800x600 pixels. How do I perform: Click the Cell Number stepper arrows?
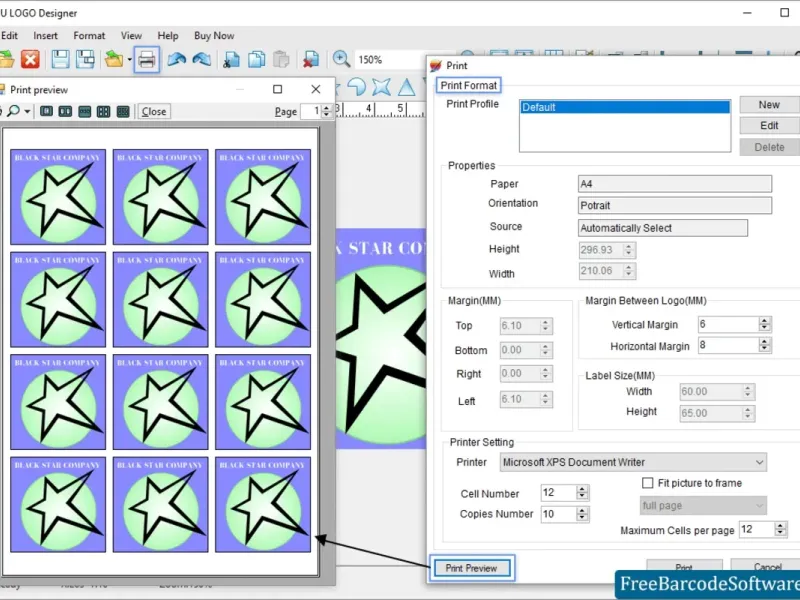582,492
